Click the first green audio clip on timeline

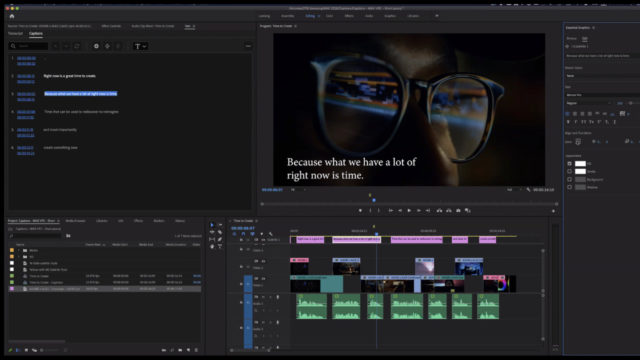coord(311,307)
